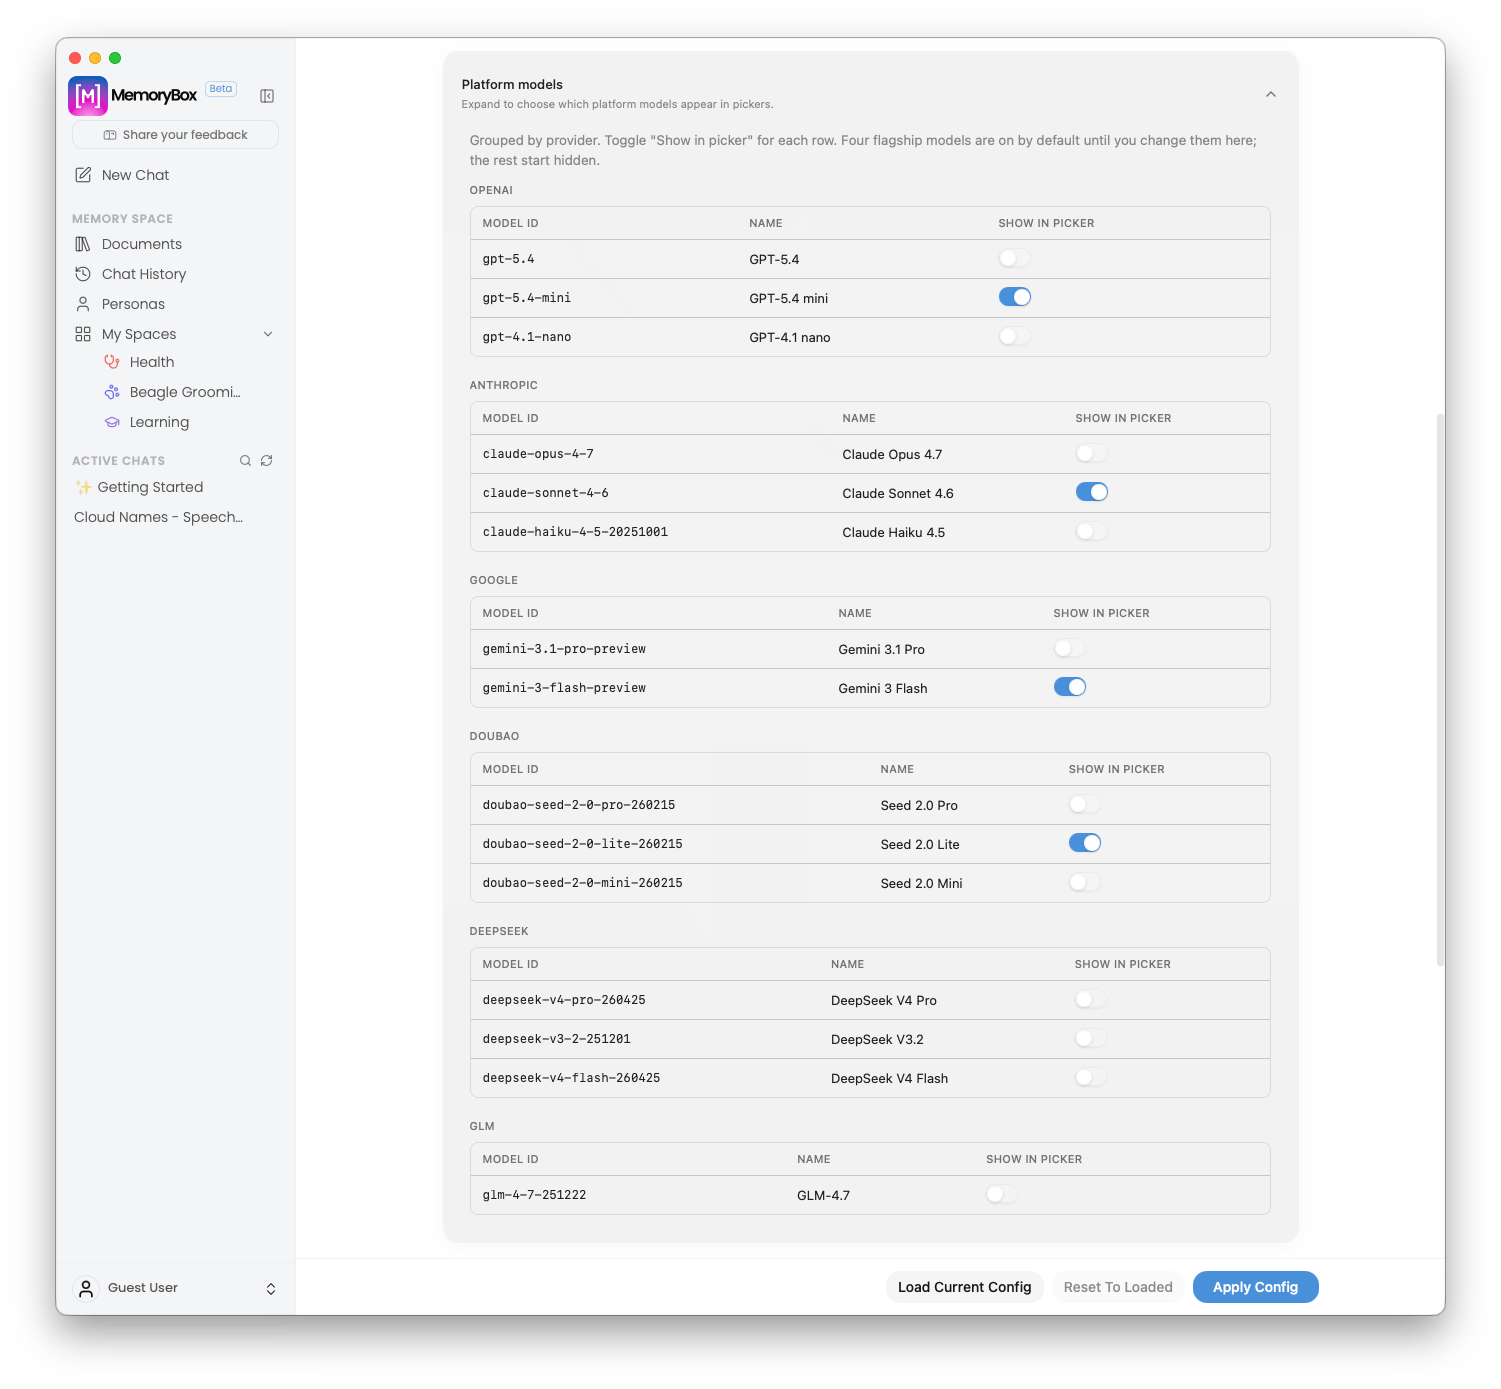
Task: Click model ID glm-4-7-251222
Action: 534,1195
